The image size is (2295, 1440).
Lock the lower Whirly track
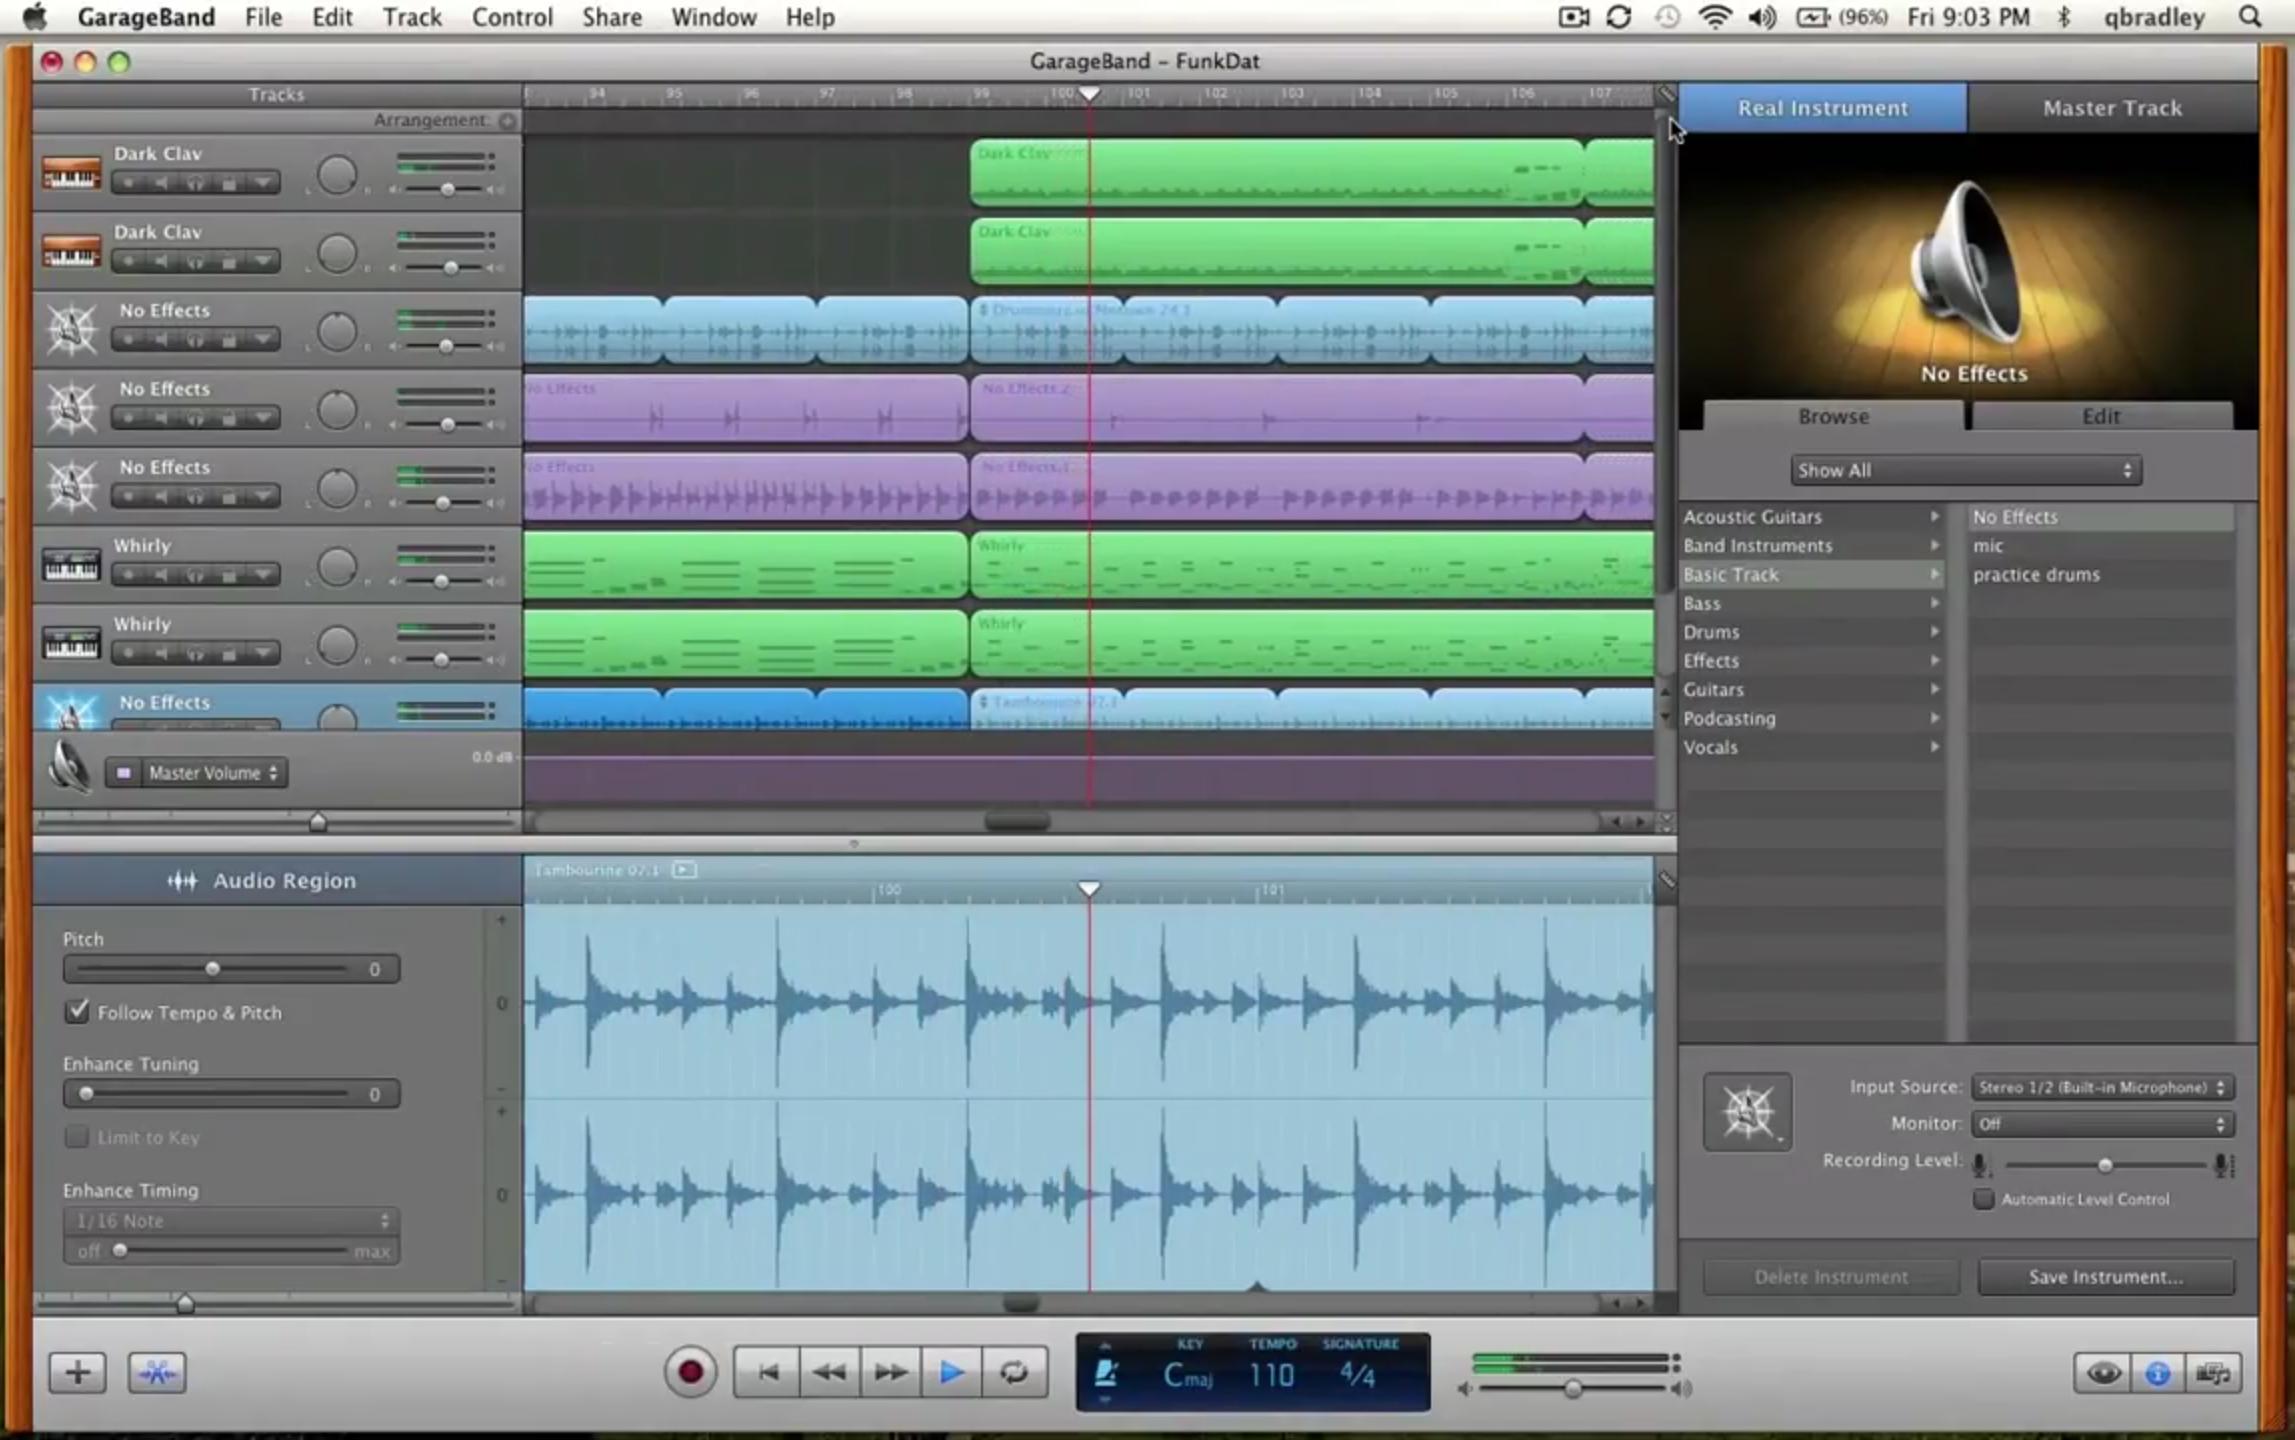pos(229,654)
